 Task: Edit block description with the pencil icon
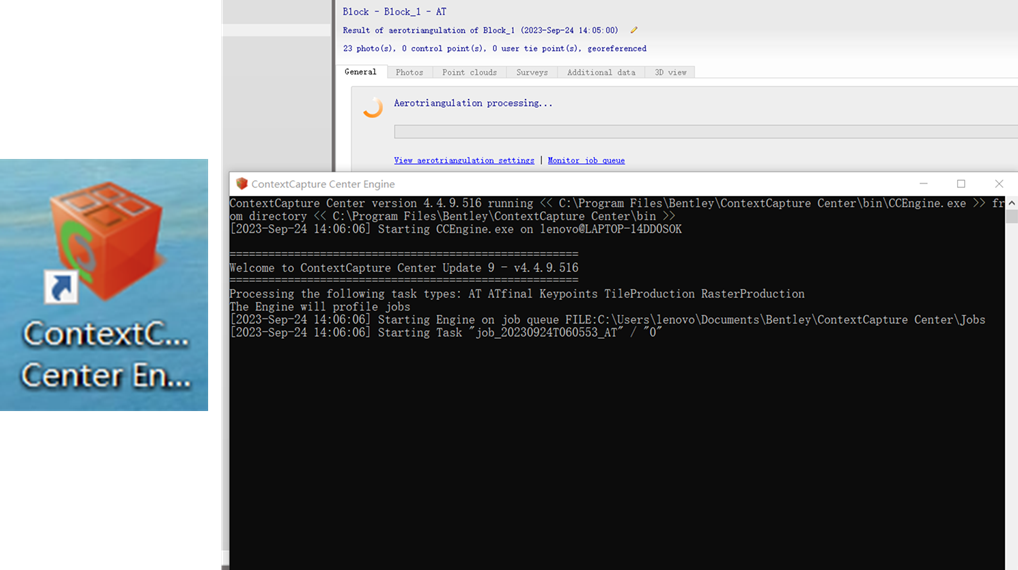(x=634, y=30)
